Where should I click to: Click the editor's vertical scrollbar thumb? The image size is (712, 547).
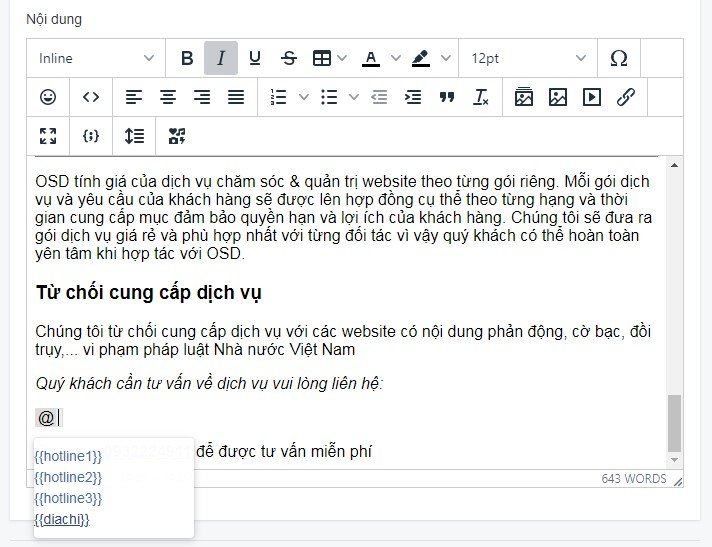pyautogui.click(x=674, y=422)
